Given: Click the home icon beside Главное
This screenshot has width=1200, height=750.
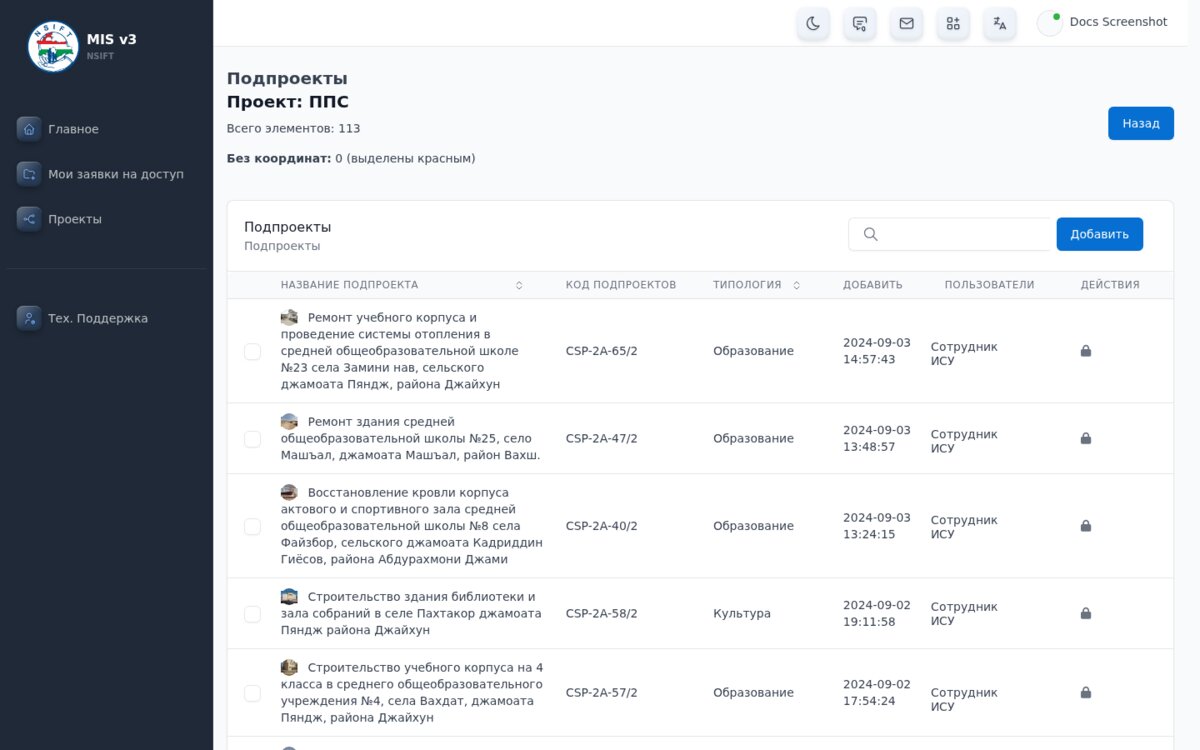Looking at the screenshot, I should point(29,129).
